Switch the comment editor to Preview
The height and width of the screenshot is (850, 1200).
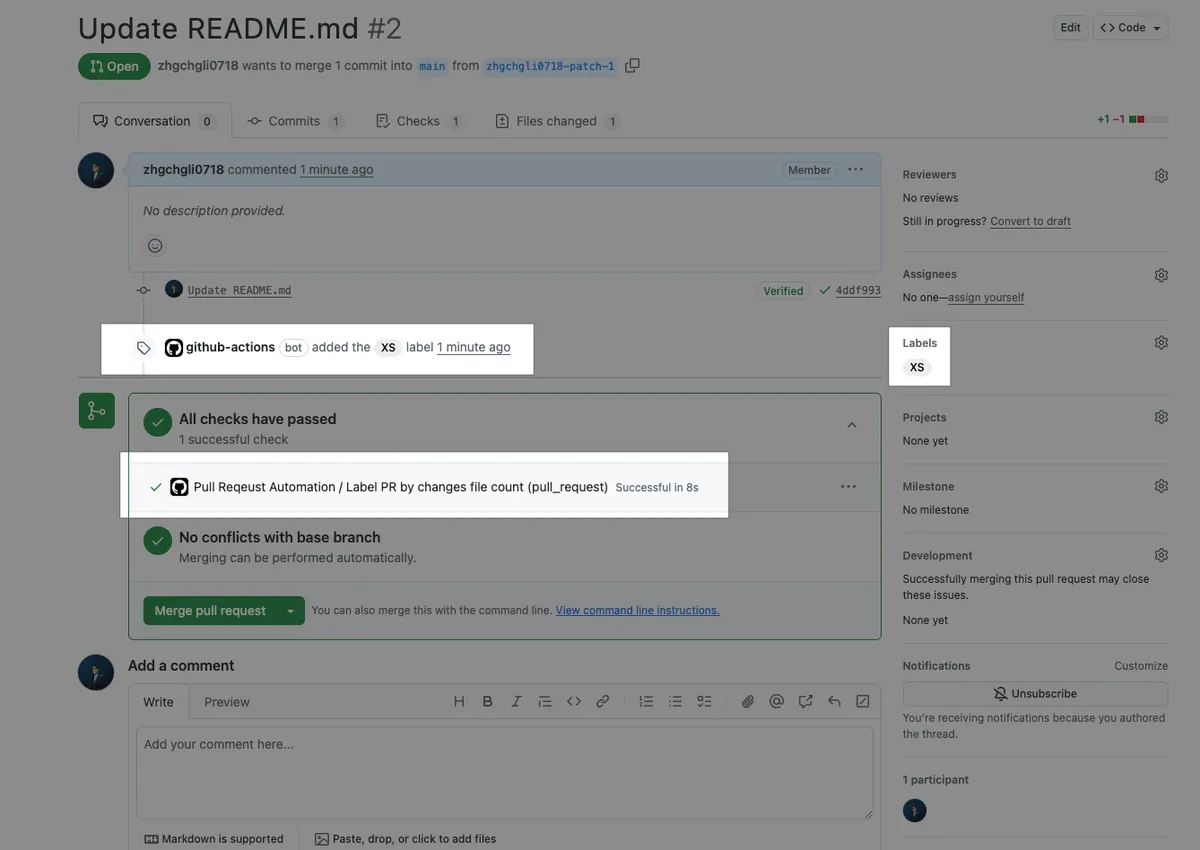[227, 702]
